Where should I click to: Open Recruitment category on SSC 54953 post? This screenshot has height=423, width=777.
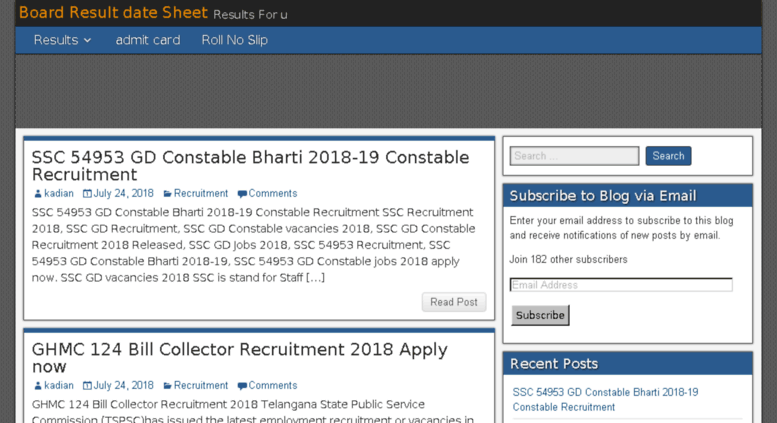(x=201, y=193)
